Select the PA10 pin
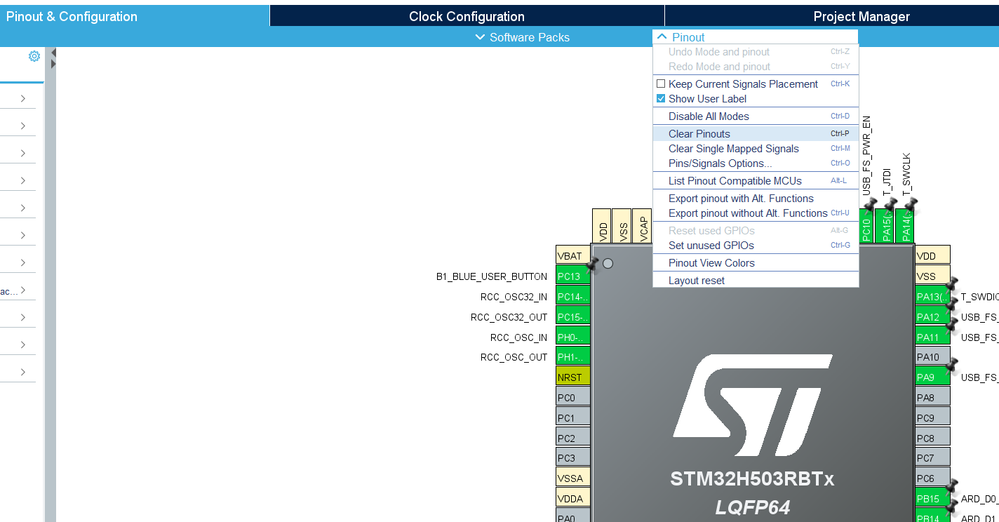This screenshot has width=999, height=522. 933,357
